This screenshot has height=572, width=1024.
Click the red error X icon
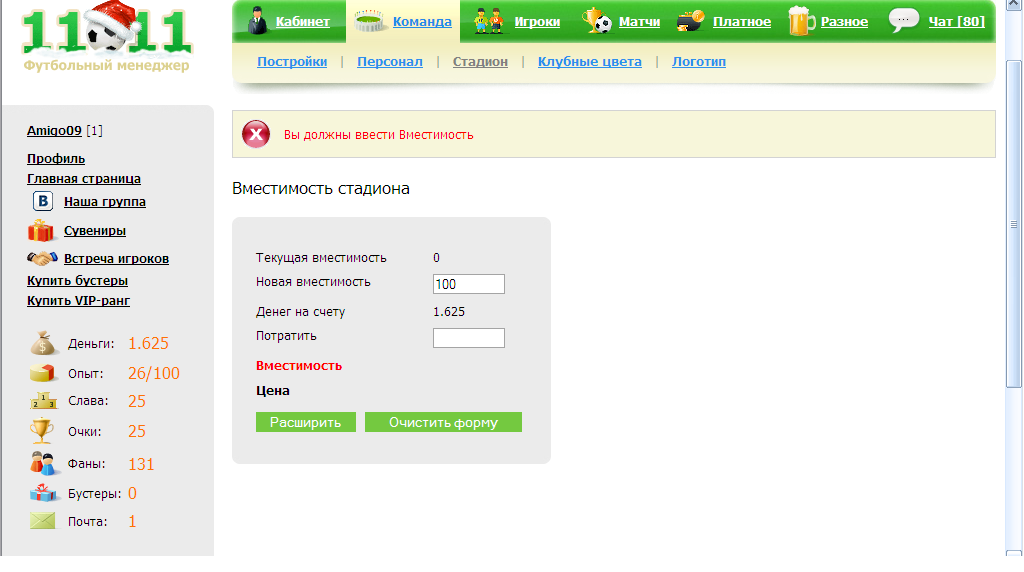click(x=256, y=135)
